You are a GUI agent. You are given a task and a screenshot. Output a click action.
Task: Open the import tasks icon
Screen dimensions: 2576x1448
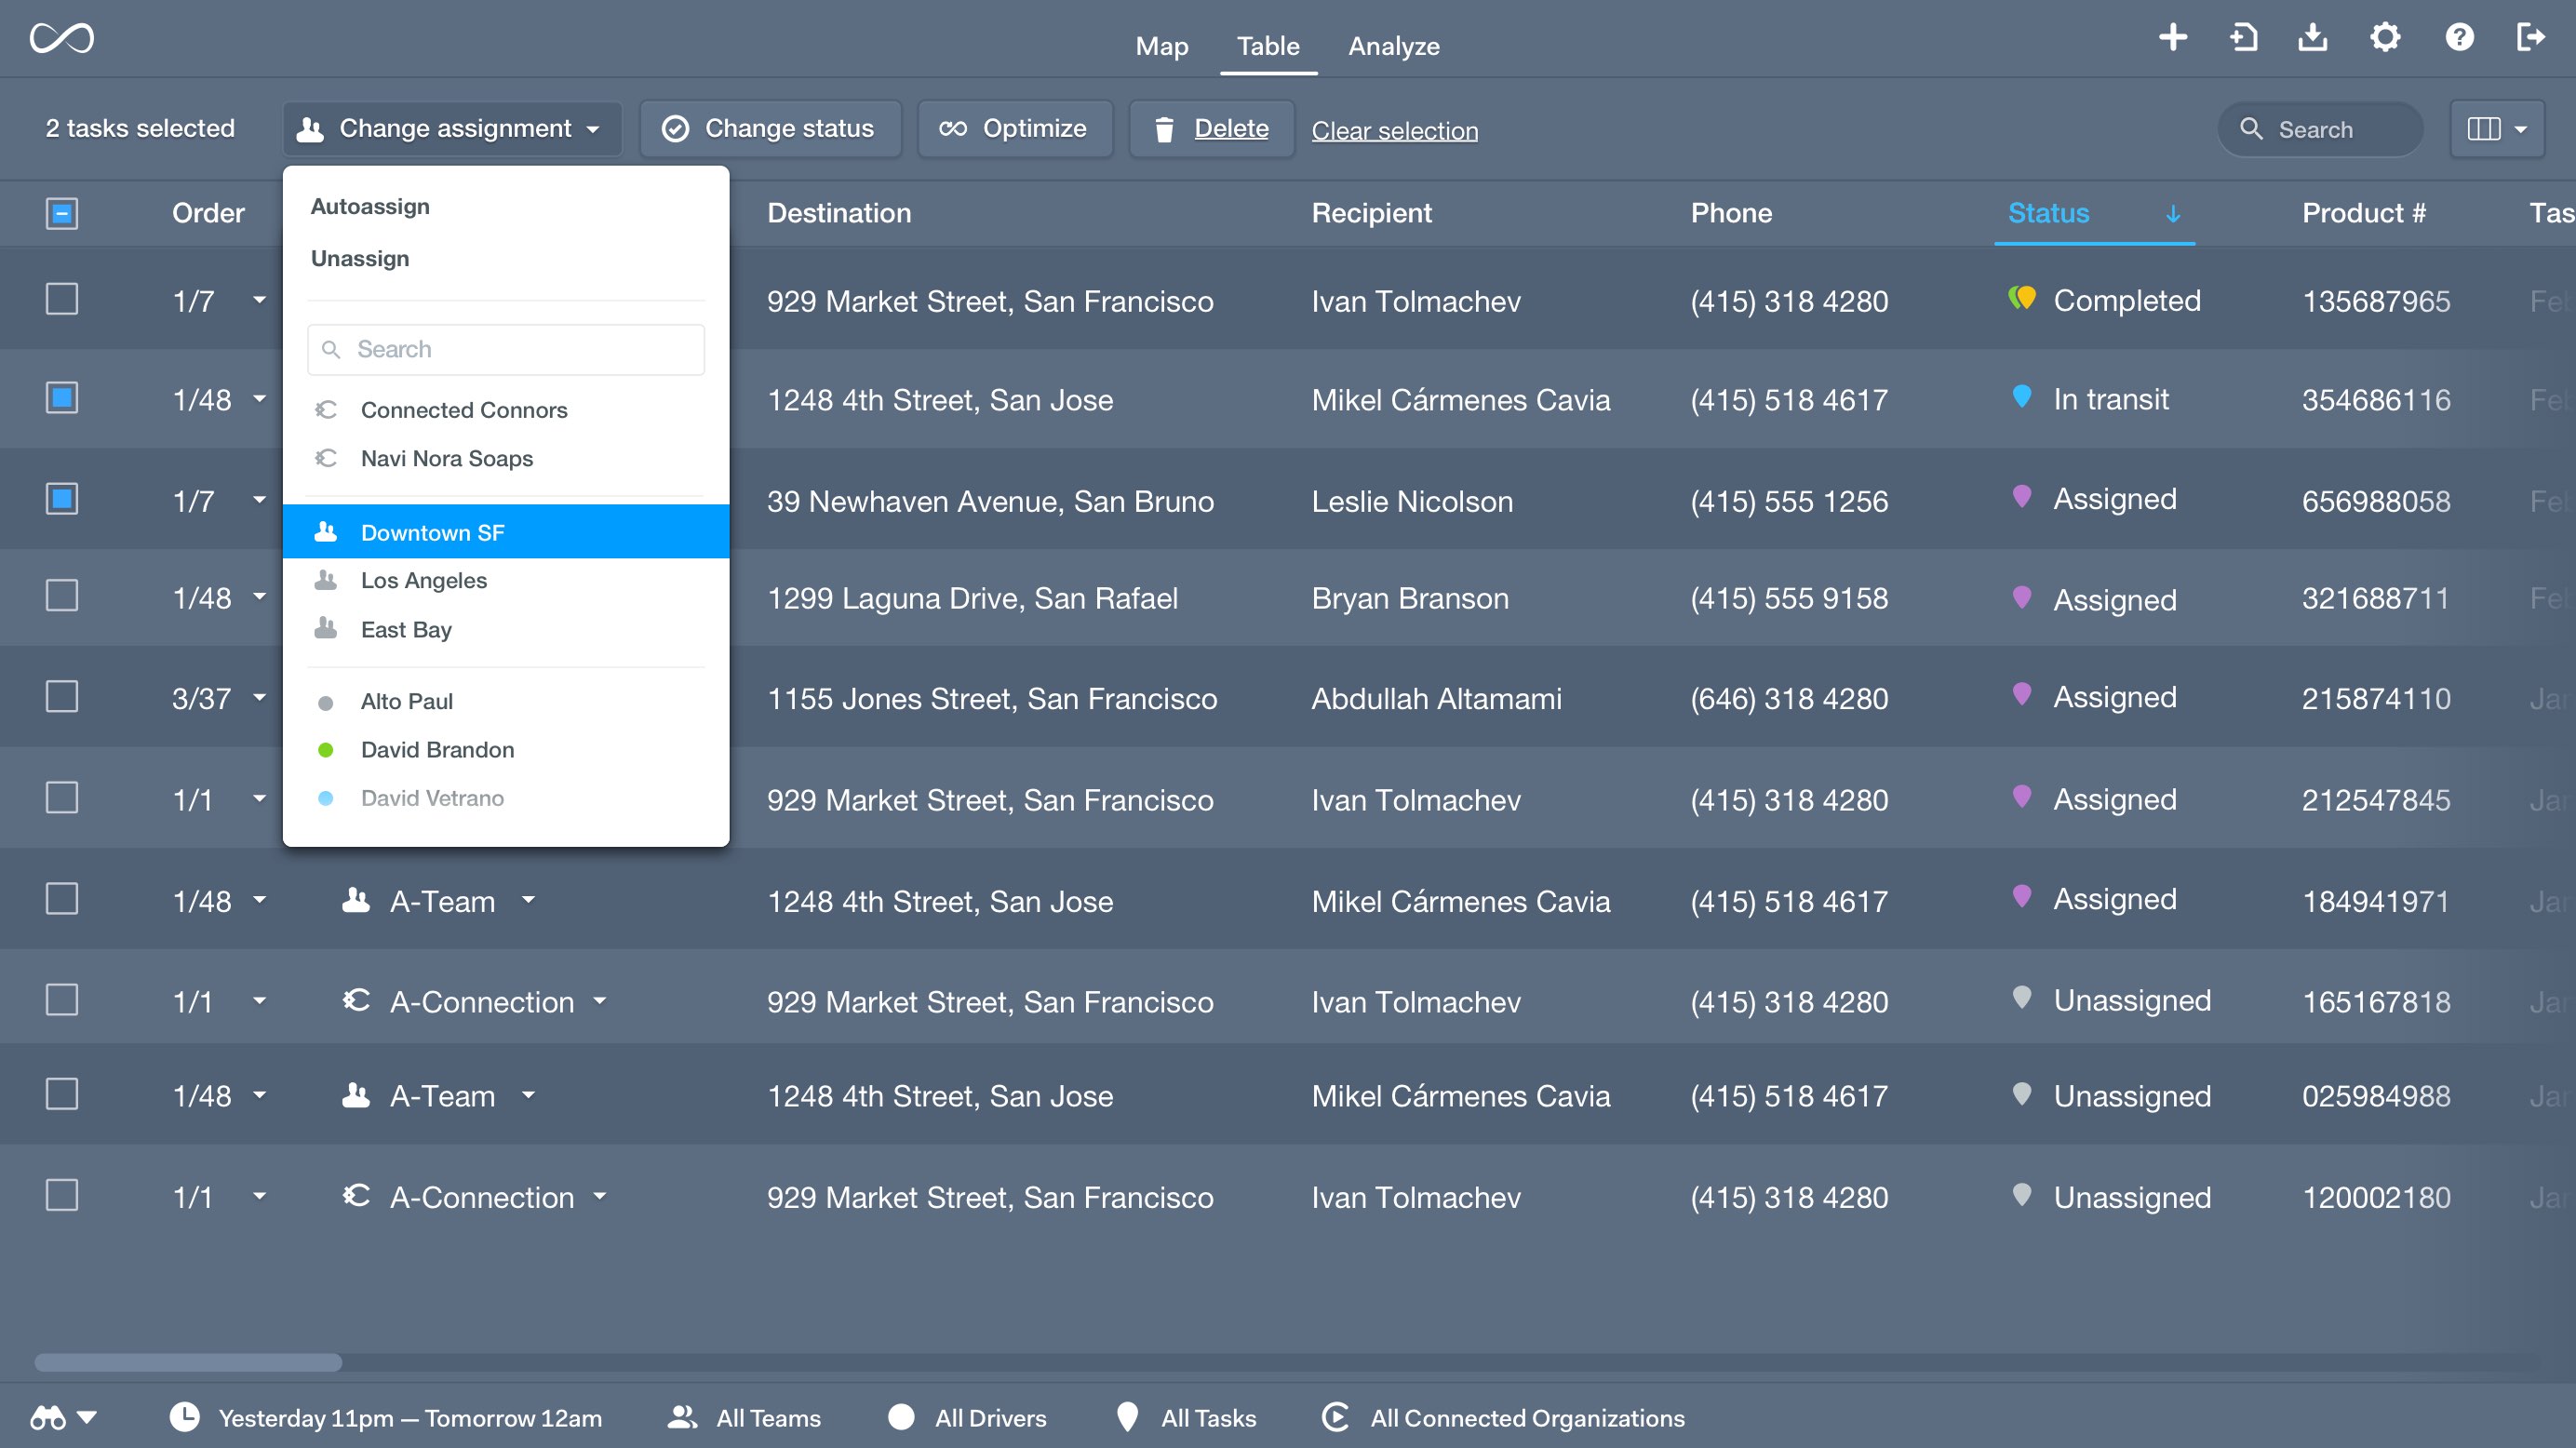click(x=2243, y=37)
